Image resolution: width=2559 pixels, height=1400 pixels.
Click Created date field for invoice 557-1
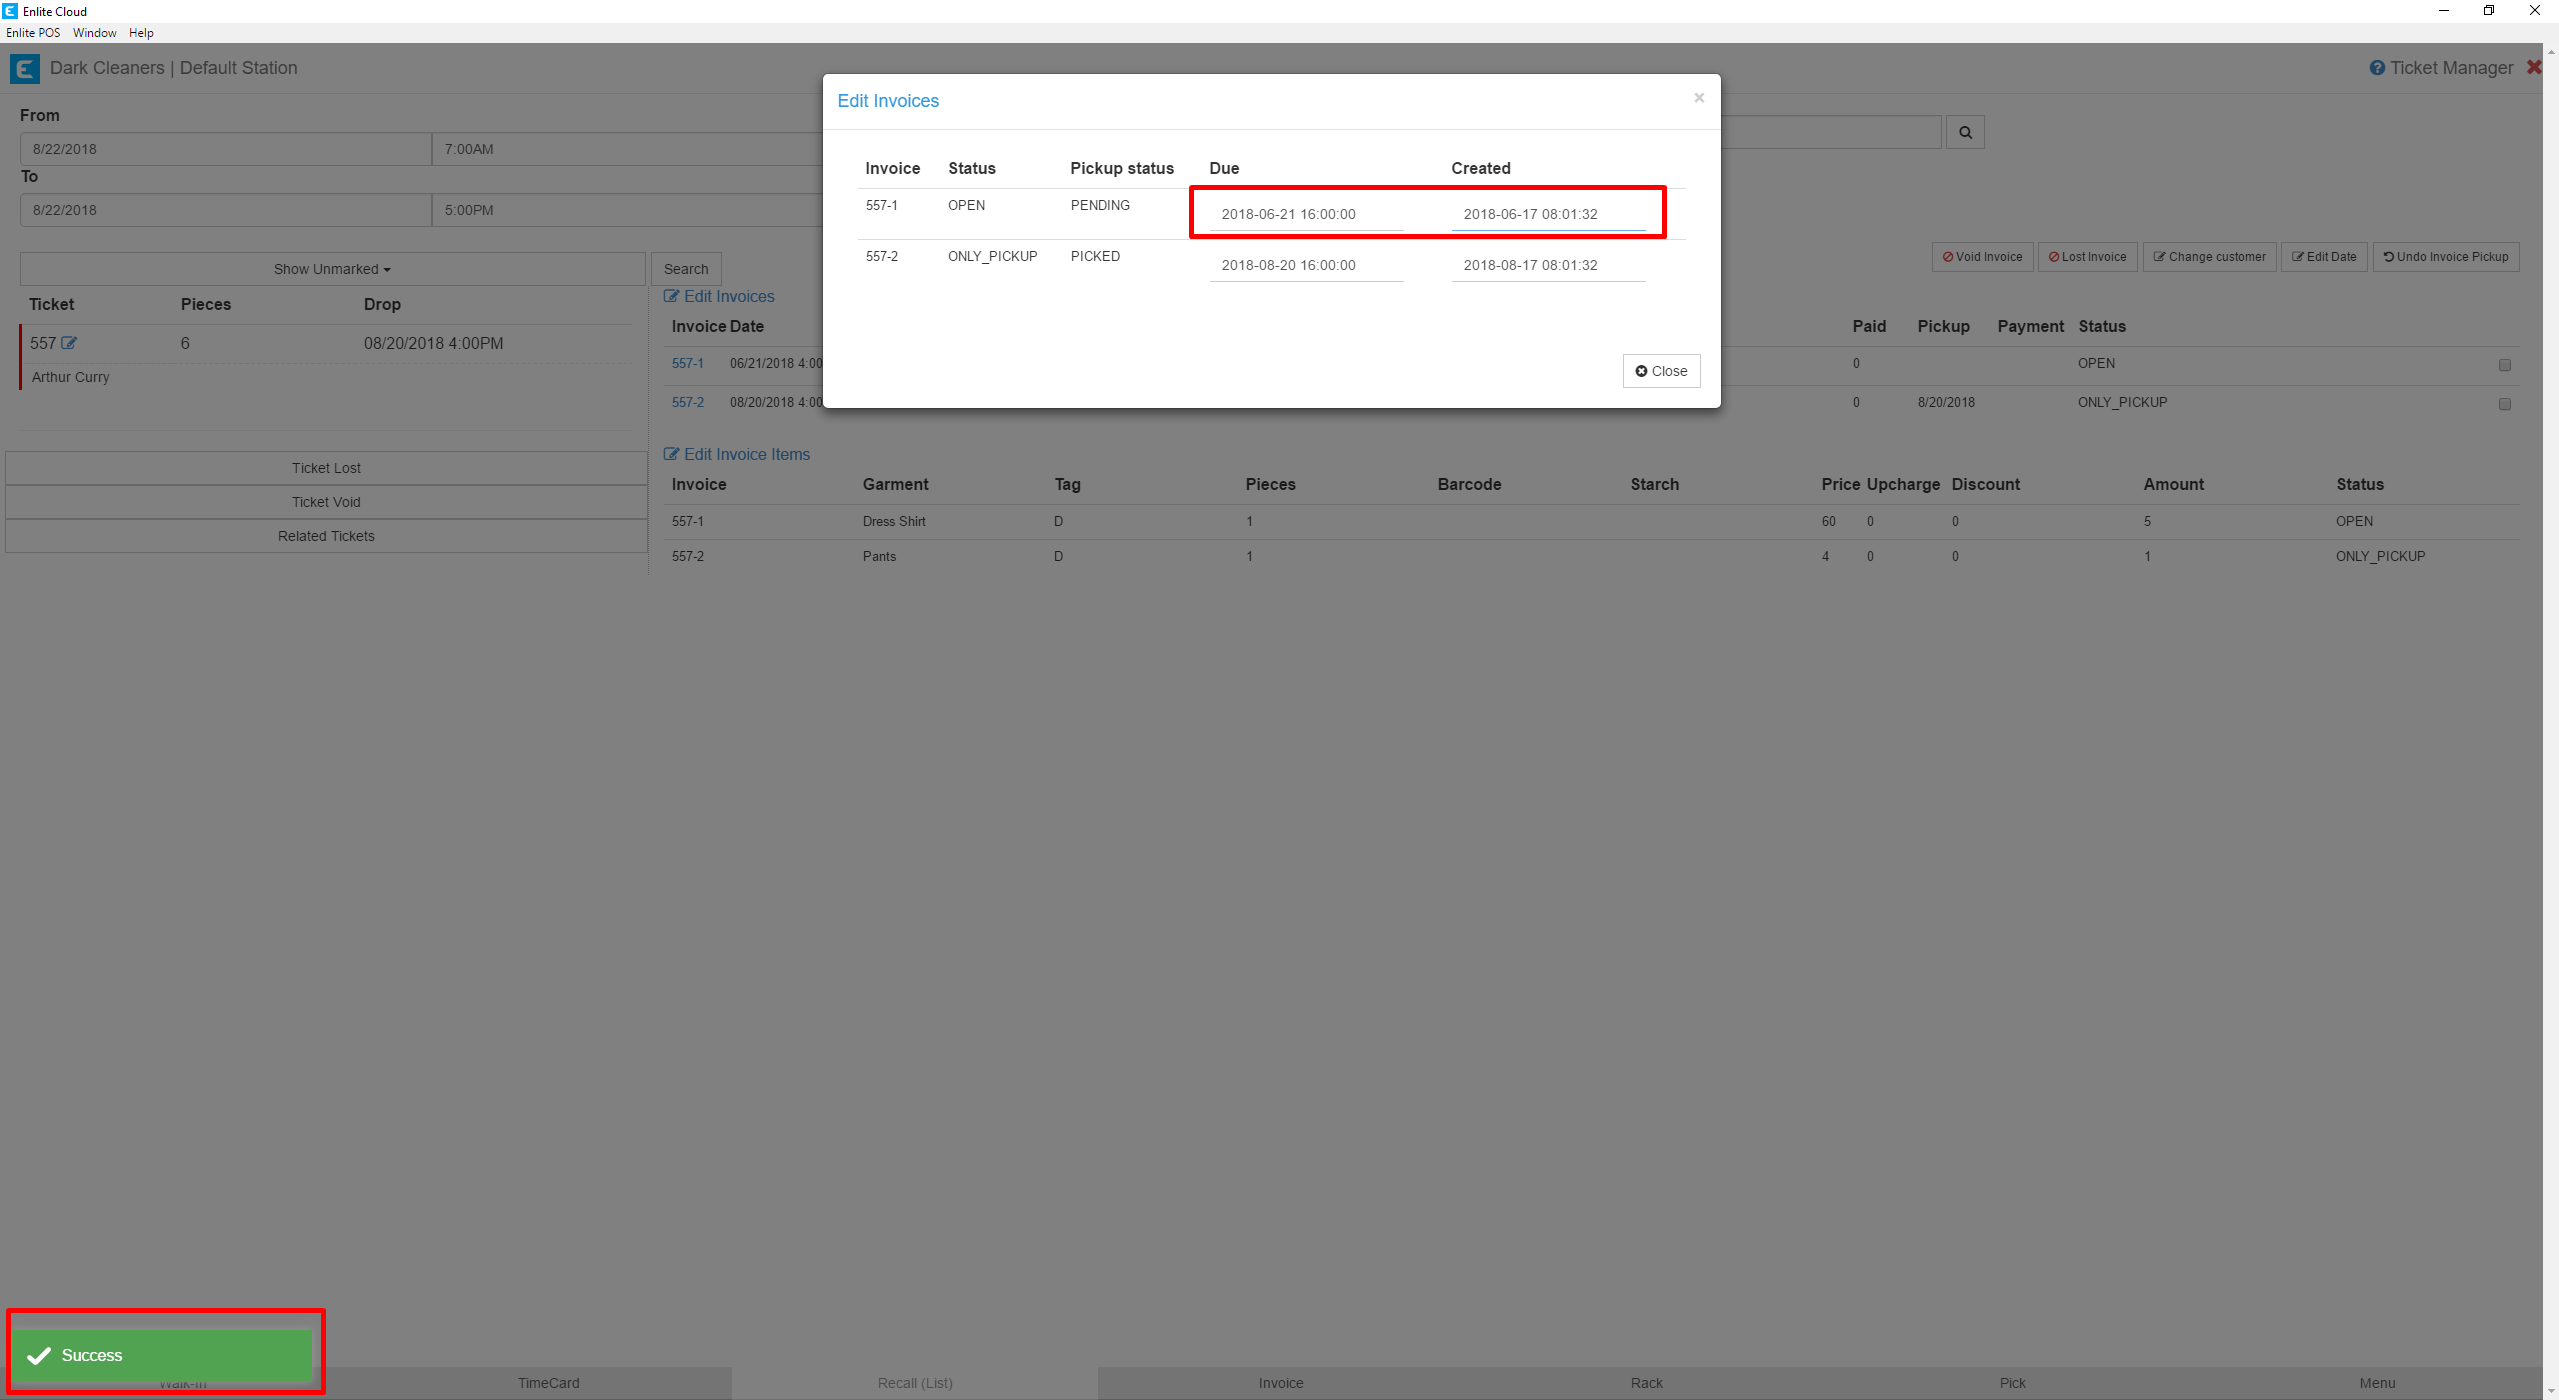pyautogui.click(x=1547, y=214)
